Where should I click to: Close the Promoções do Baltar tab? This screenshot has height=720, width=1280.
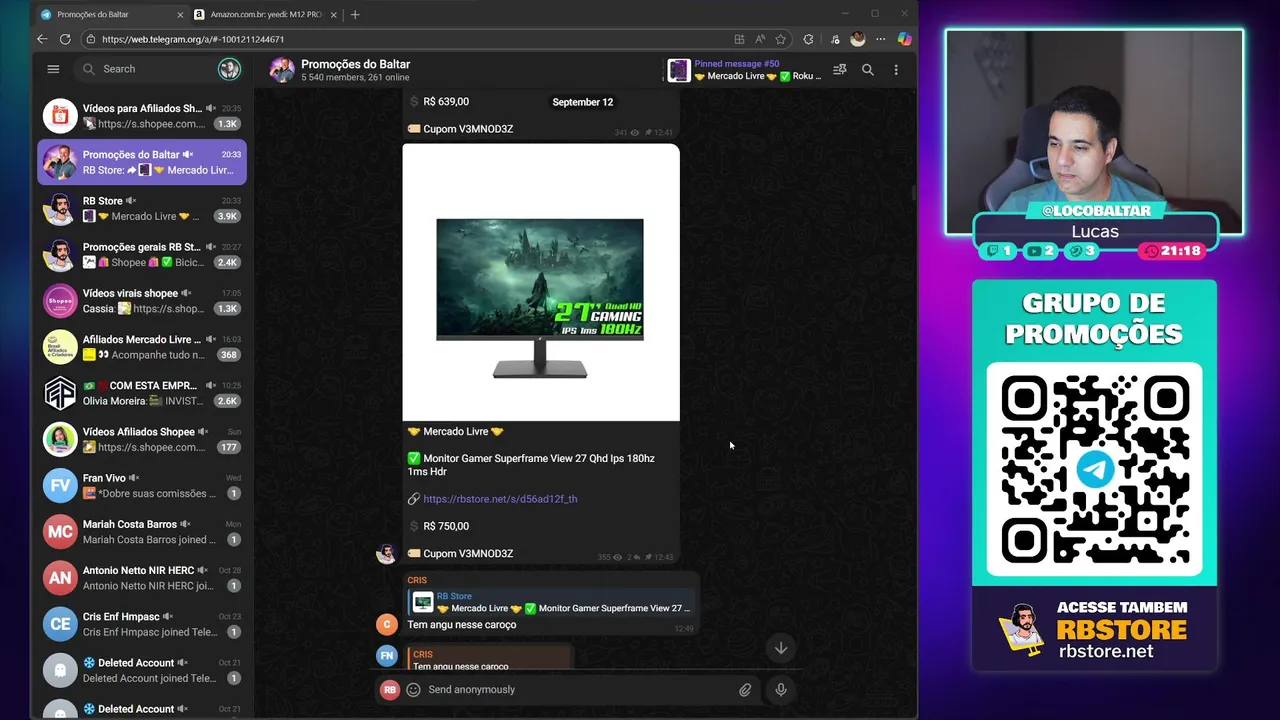click(x=180, y=15)
